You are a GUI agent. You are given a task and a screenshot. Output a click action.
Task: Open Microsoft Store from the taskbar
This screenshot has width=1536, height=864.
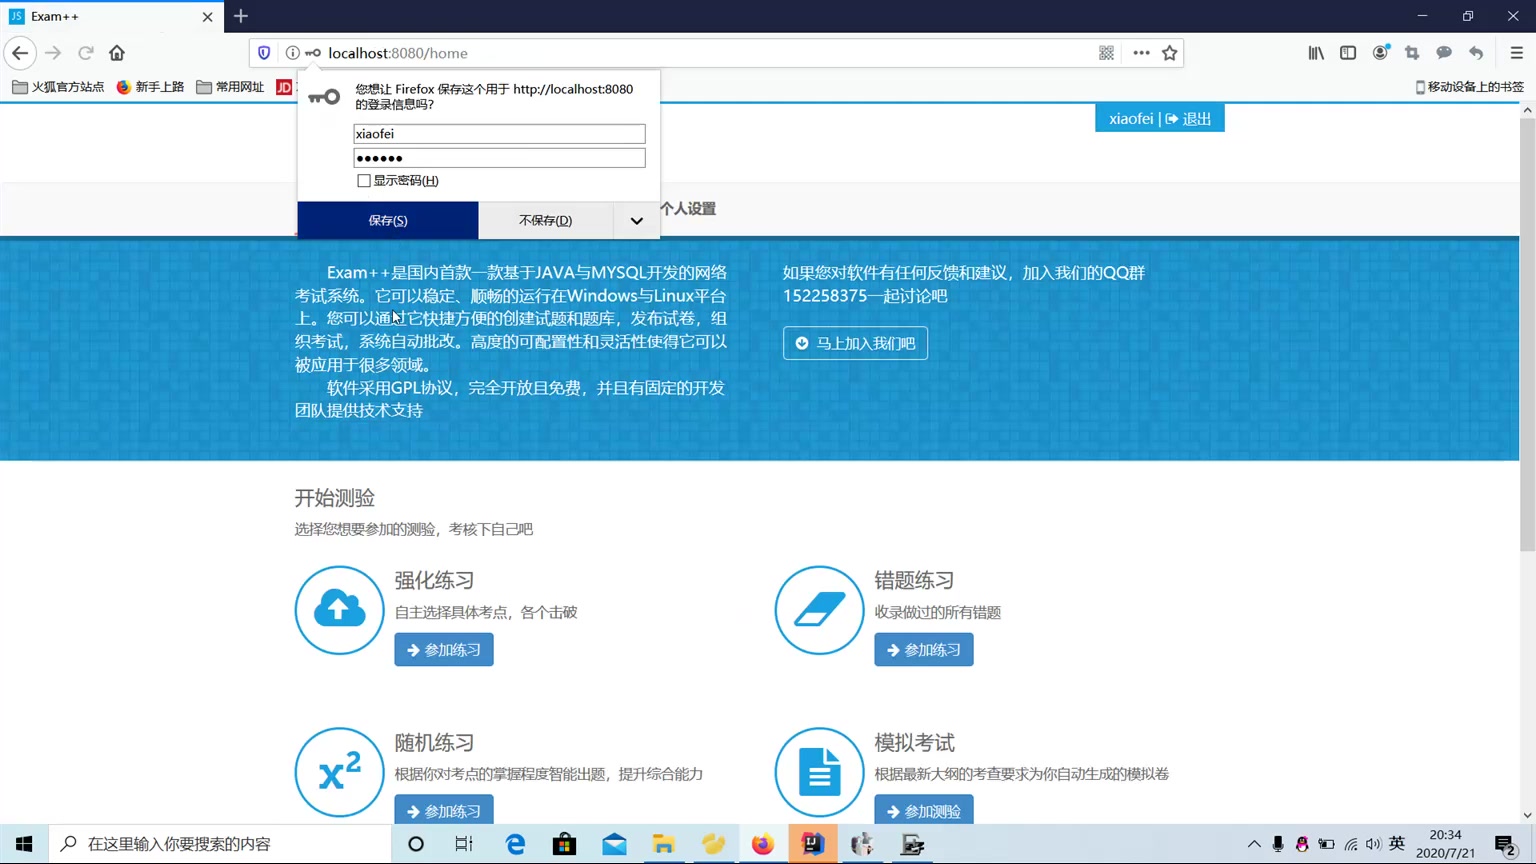pos(564,844)
